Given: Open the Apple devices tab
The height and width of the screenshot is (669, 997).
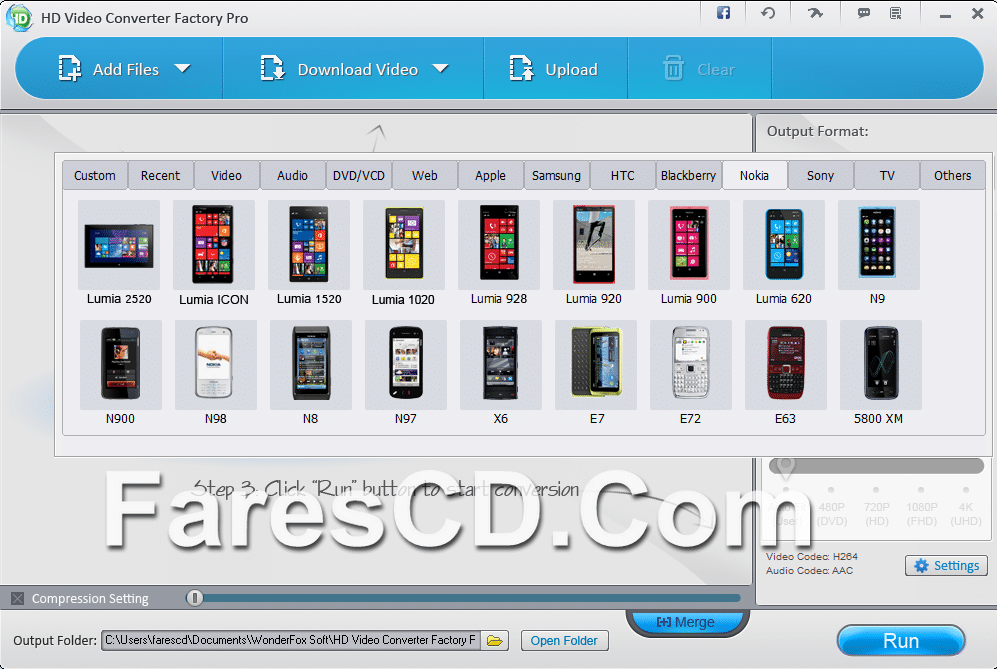Looking at the screenshot, I should pyautogui.click(x=490, y=176).
